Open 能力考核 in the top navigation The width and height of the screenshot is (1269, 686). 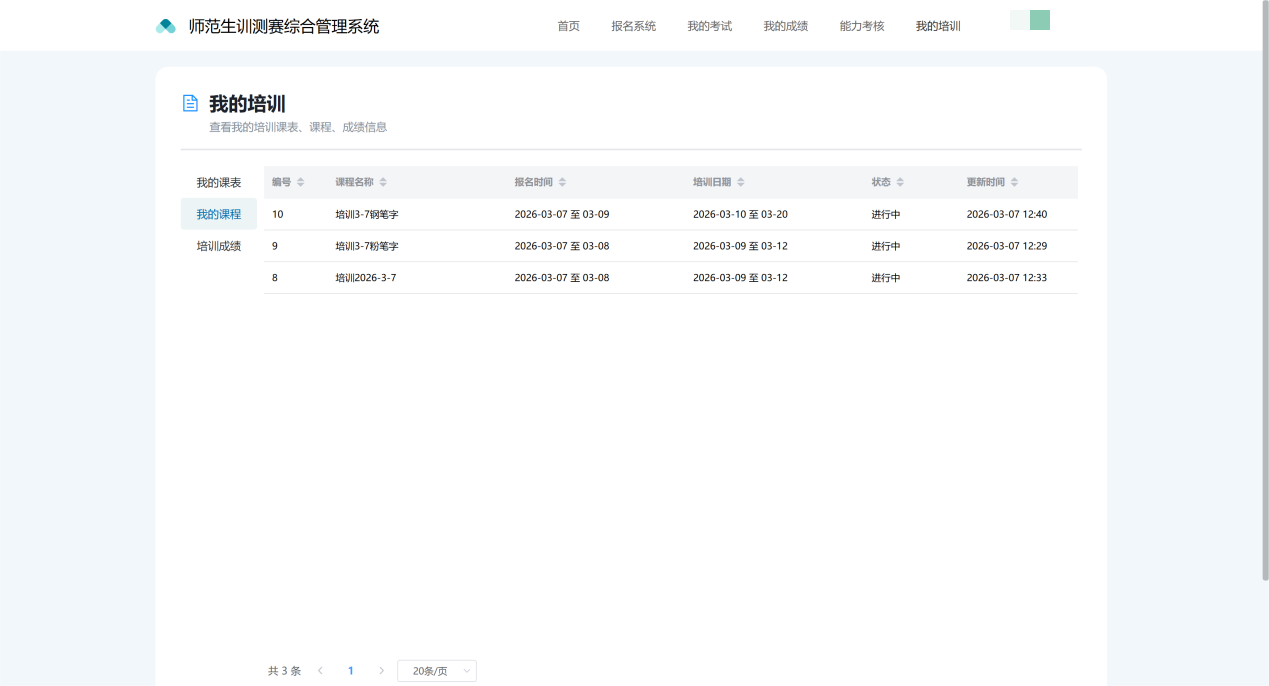(862, 26)
